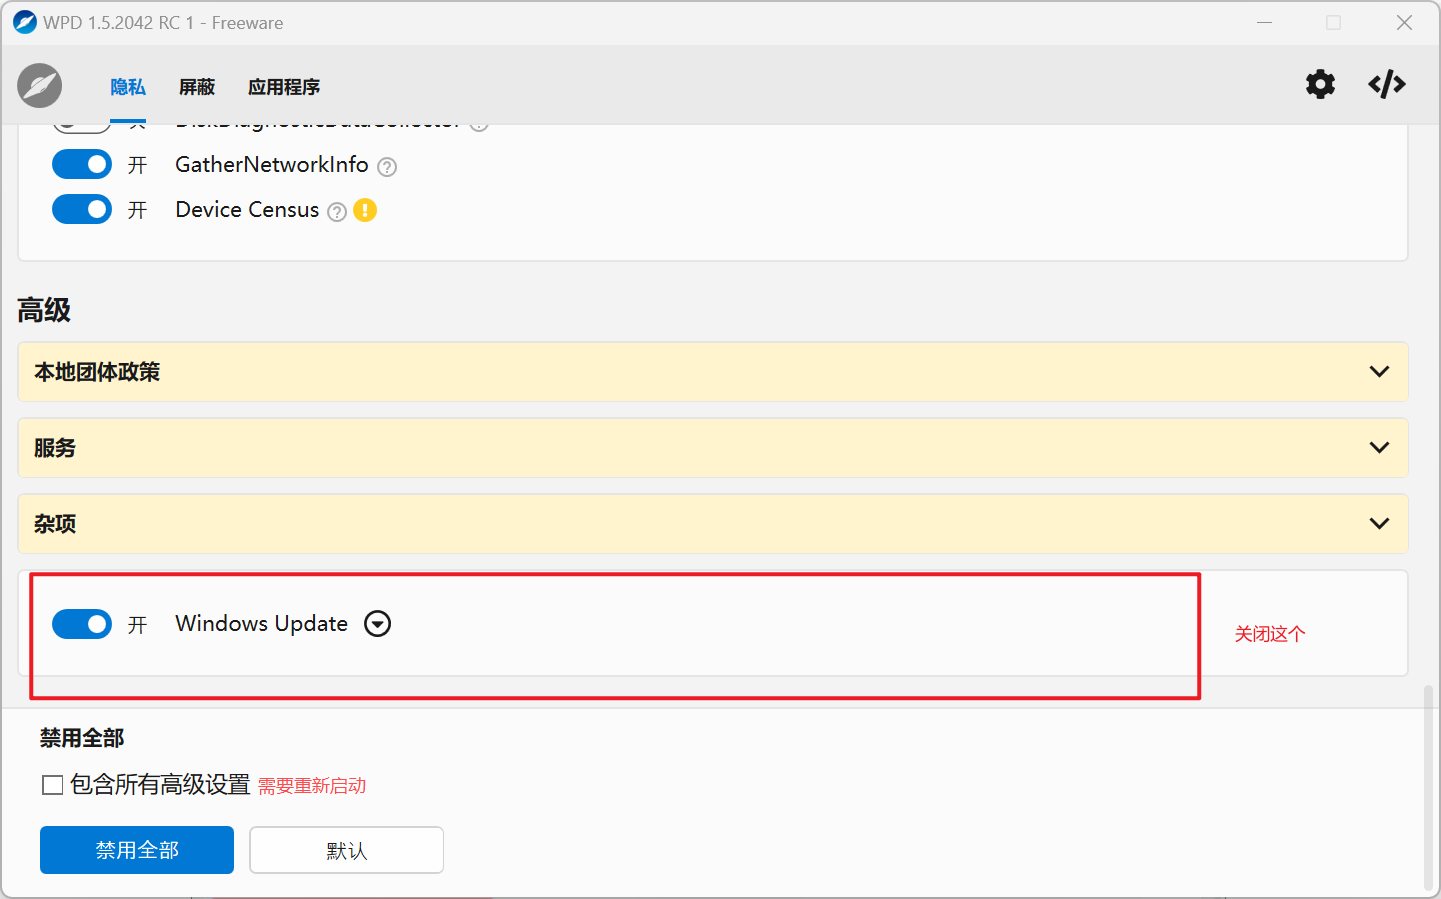Disable the Windows Update toggle
The height and width of the screenshot is (899, 1441).
[x=82, y=624]
